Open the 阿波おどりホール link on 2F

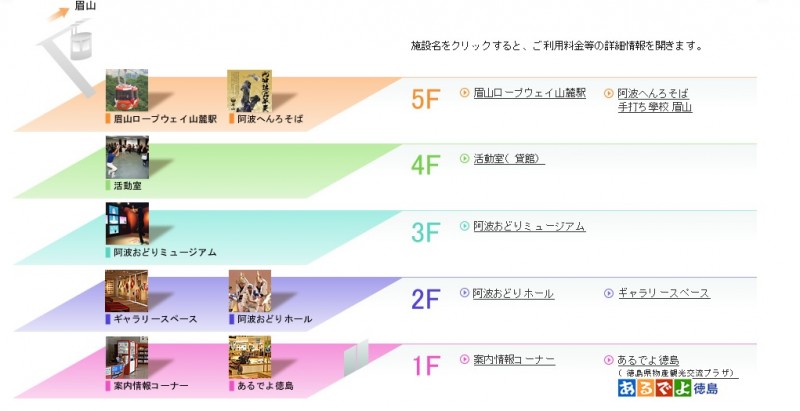point(513,293)
